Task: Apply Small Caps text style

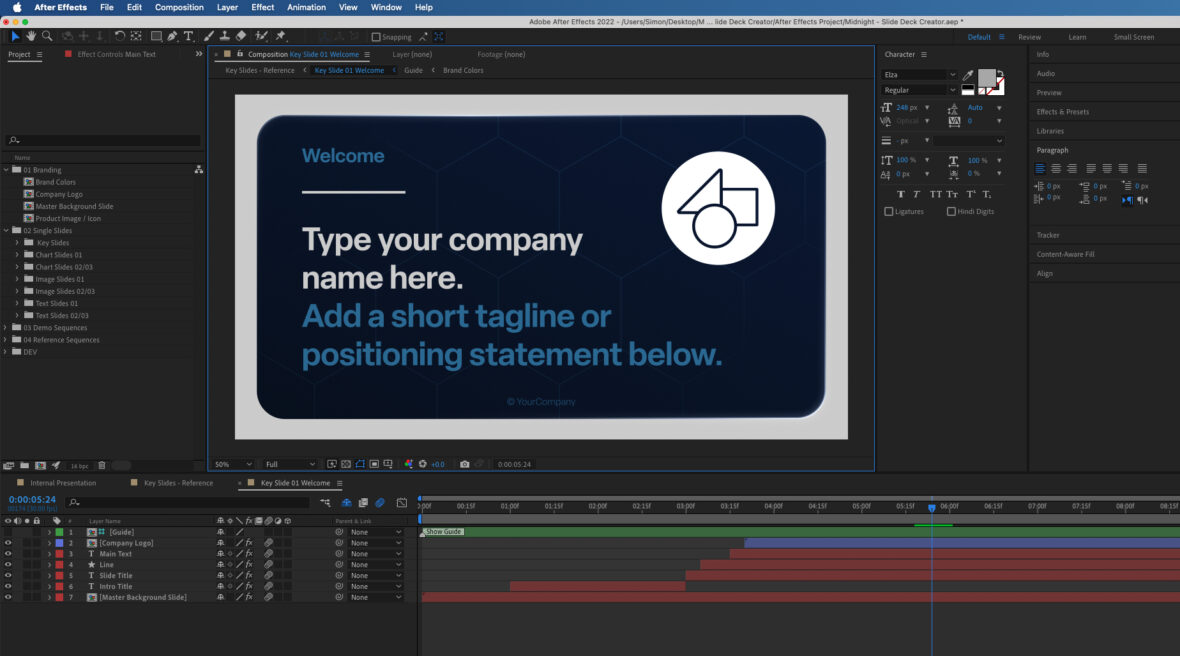Action: pos(953,194)
